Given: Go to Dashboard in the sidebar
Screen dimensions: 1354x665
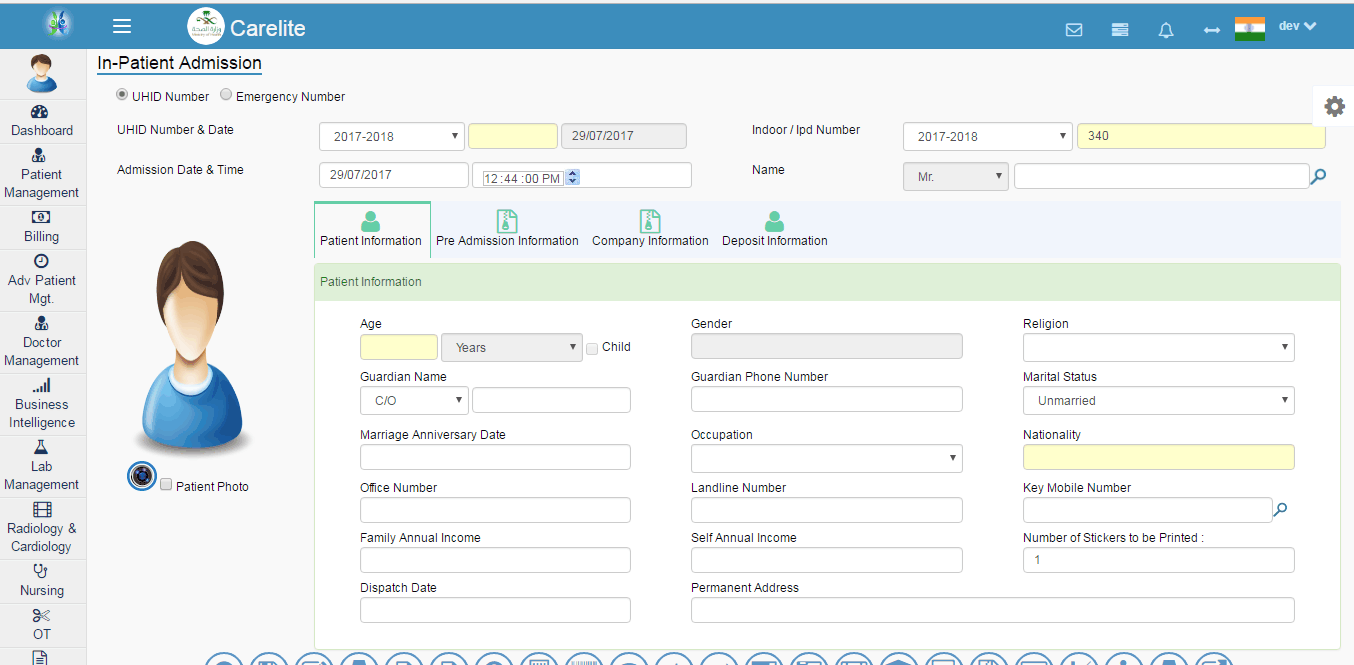Looking at the screenshot, I should tap(42, 121).
